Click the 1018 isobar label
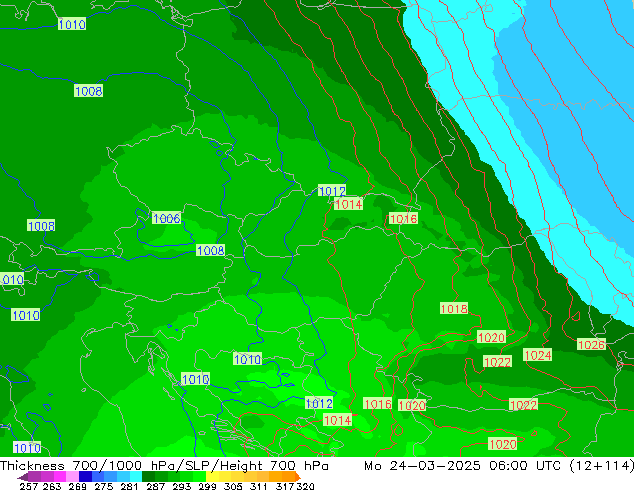This screenshot has height=490, width=634. [x=454, y=308]
